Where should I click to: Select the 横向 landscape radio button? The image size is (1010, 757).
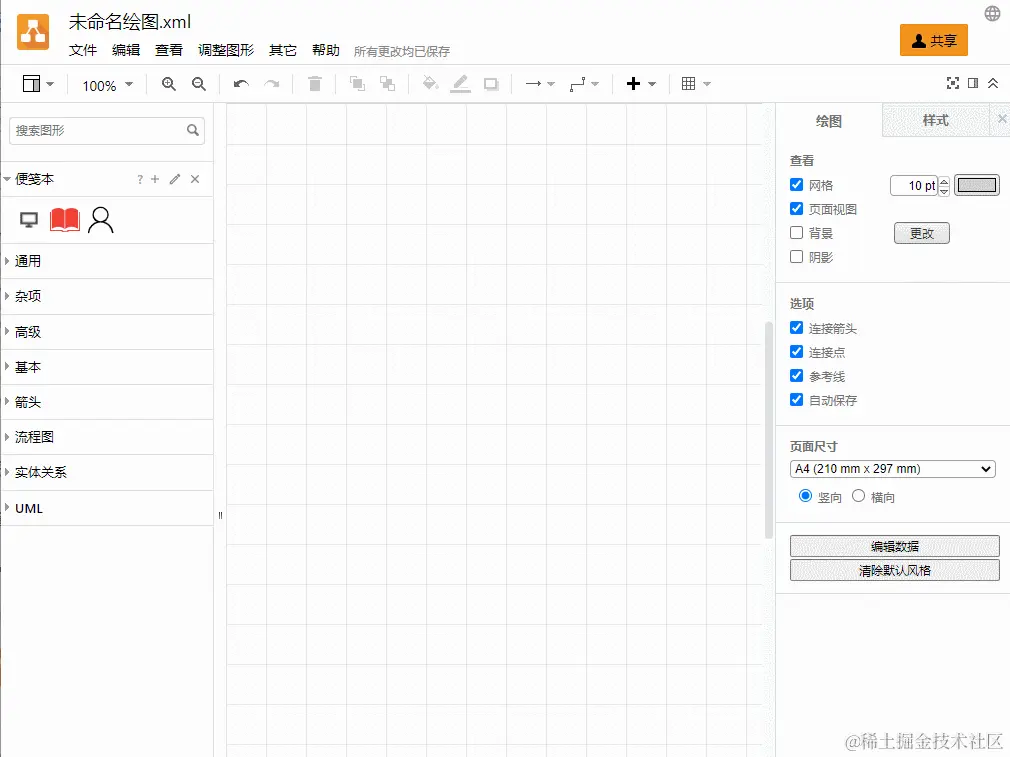coord(859,496)
